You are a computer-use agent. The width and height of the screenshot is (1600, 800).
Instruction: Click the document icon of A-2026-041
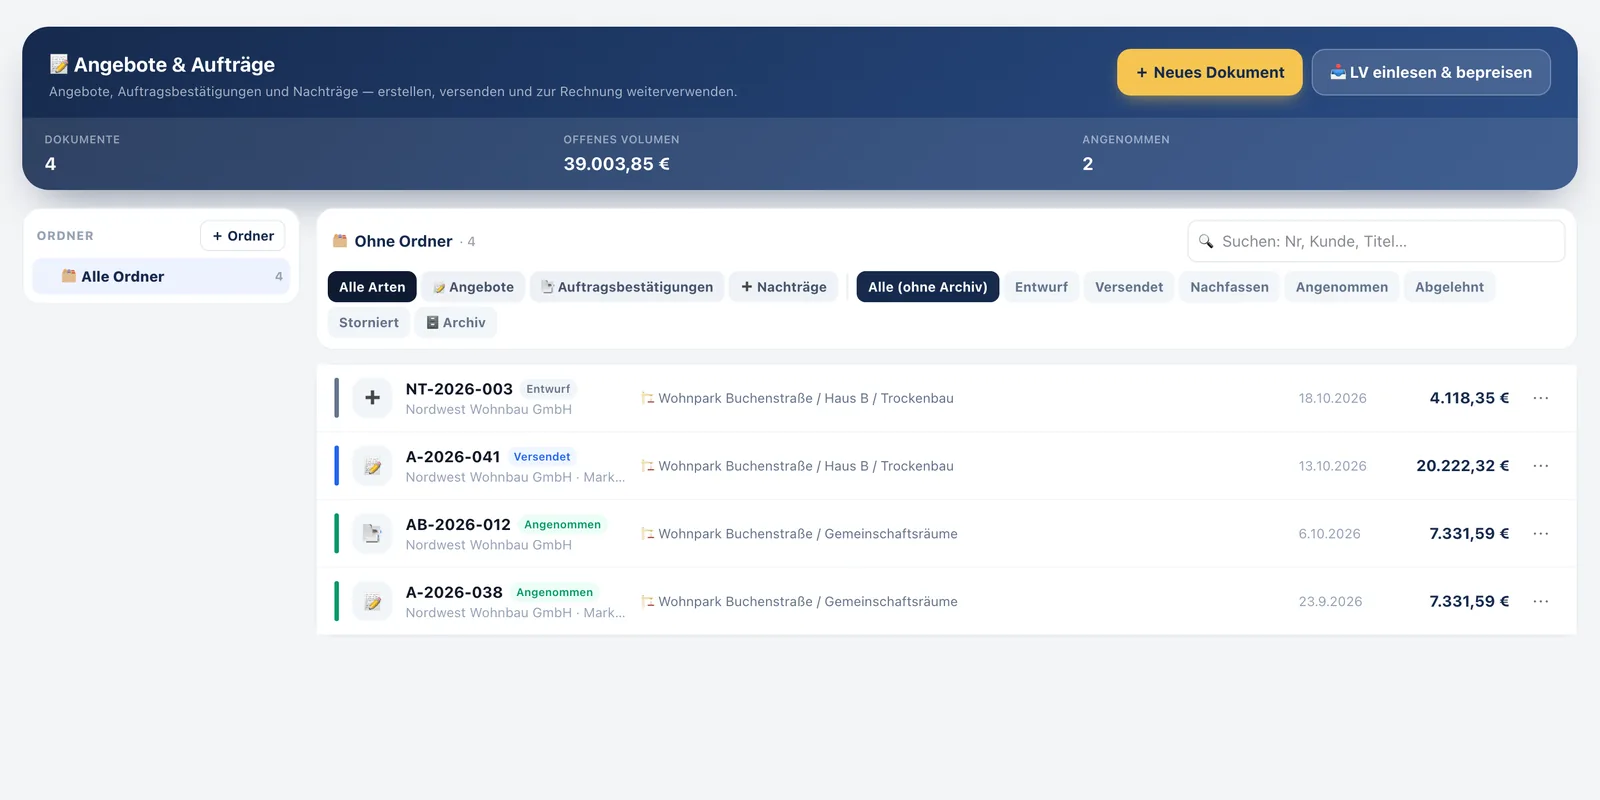(372, 466)
